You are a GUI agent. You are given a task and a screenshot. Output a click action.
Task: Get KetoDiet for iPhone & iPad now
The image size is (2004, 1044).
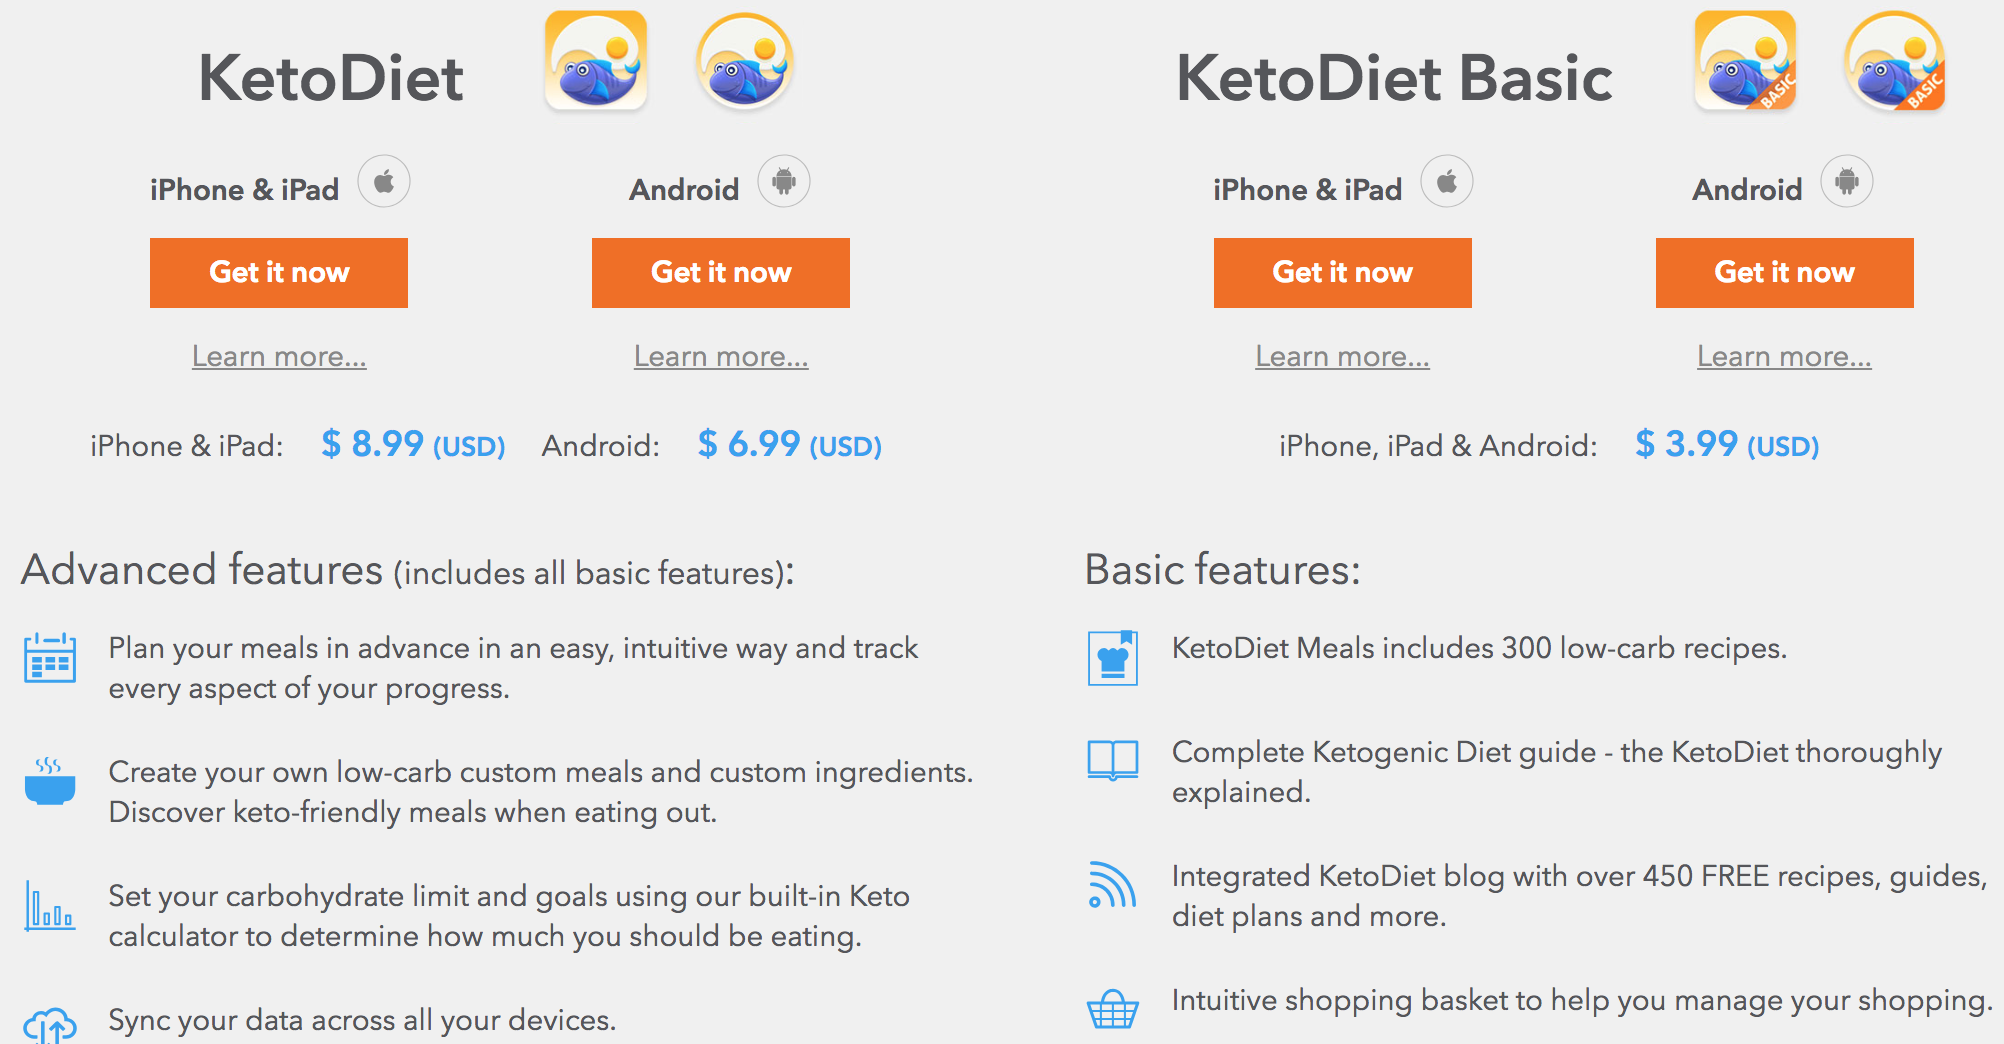pos(279,273)
